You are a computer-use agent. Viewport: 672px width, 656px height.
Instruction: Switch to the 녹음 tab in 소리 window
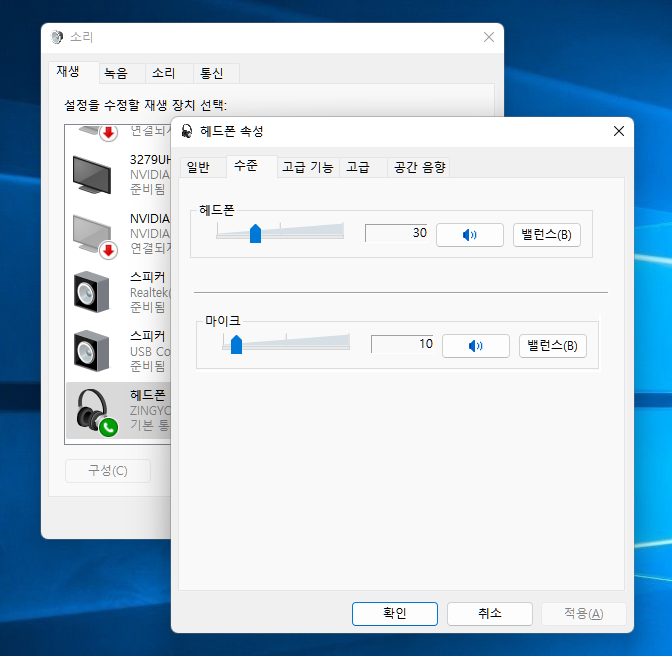pyautogui.click(x=122, y=73)
